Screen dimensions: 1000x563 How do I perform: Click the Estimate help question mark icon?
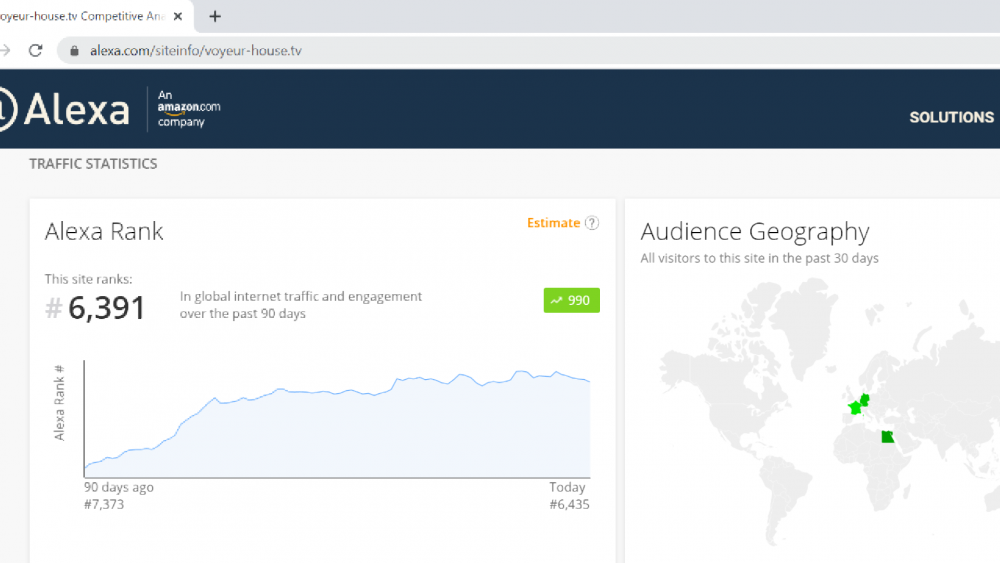pyautogui.click(x=592, y=223)
